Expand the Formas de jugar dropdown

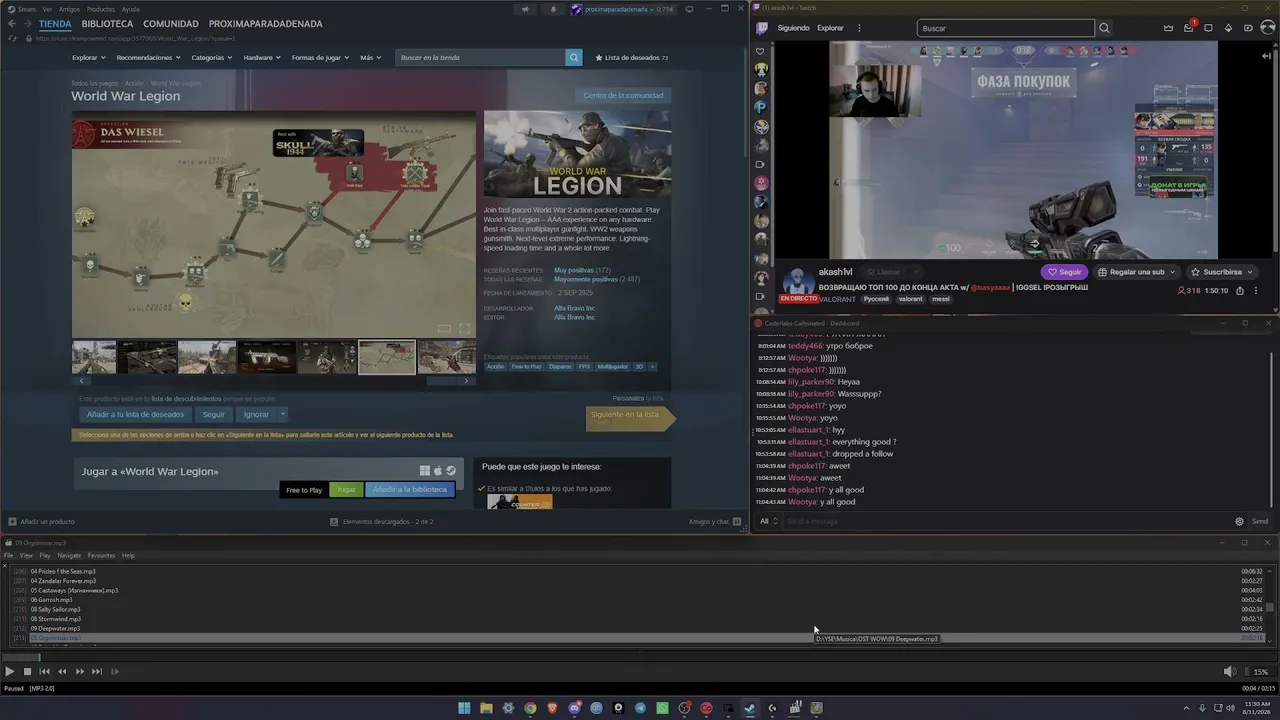(320, 58)
